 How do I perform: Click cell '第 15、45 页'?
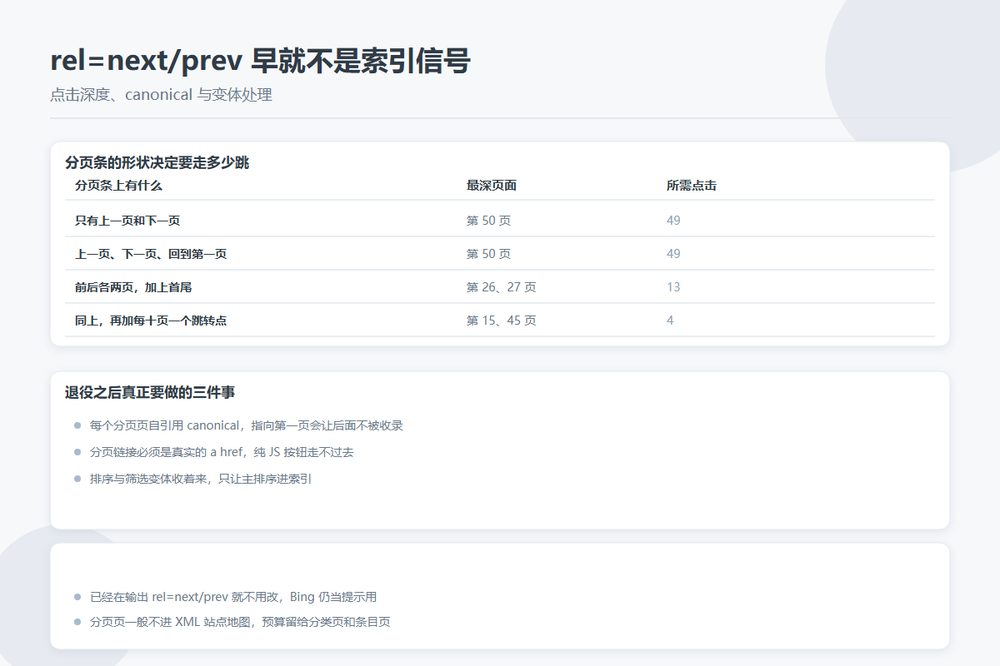[501, 320]
